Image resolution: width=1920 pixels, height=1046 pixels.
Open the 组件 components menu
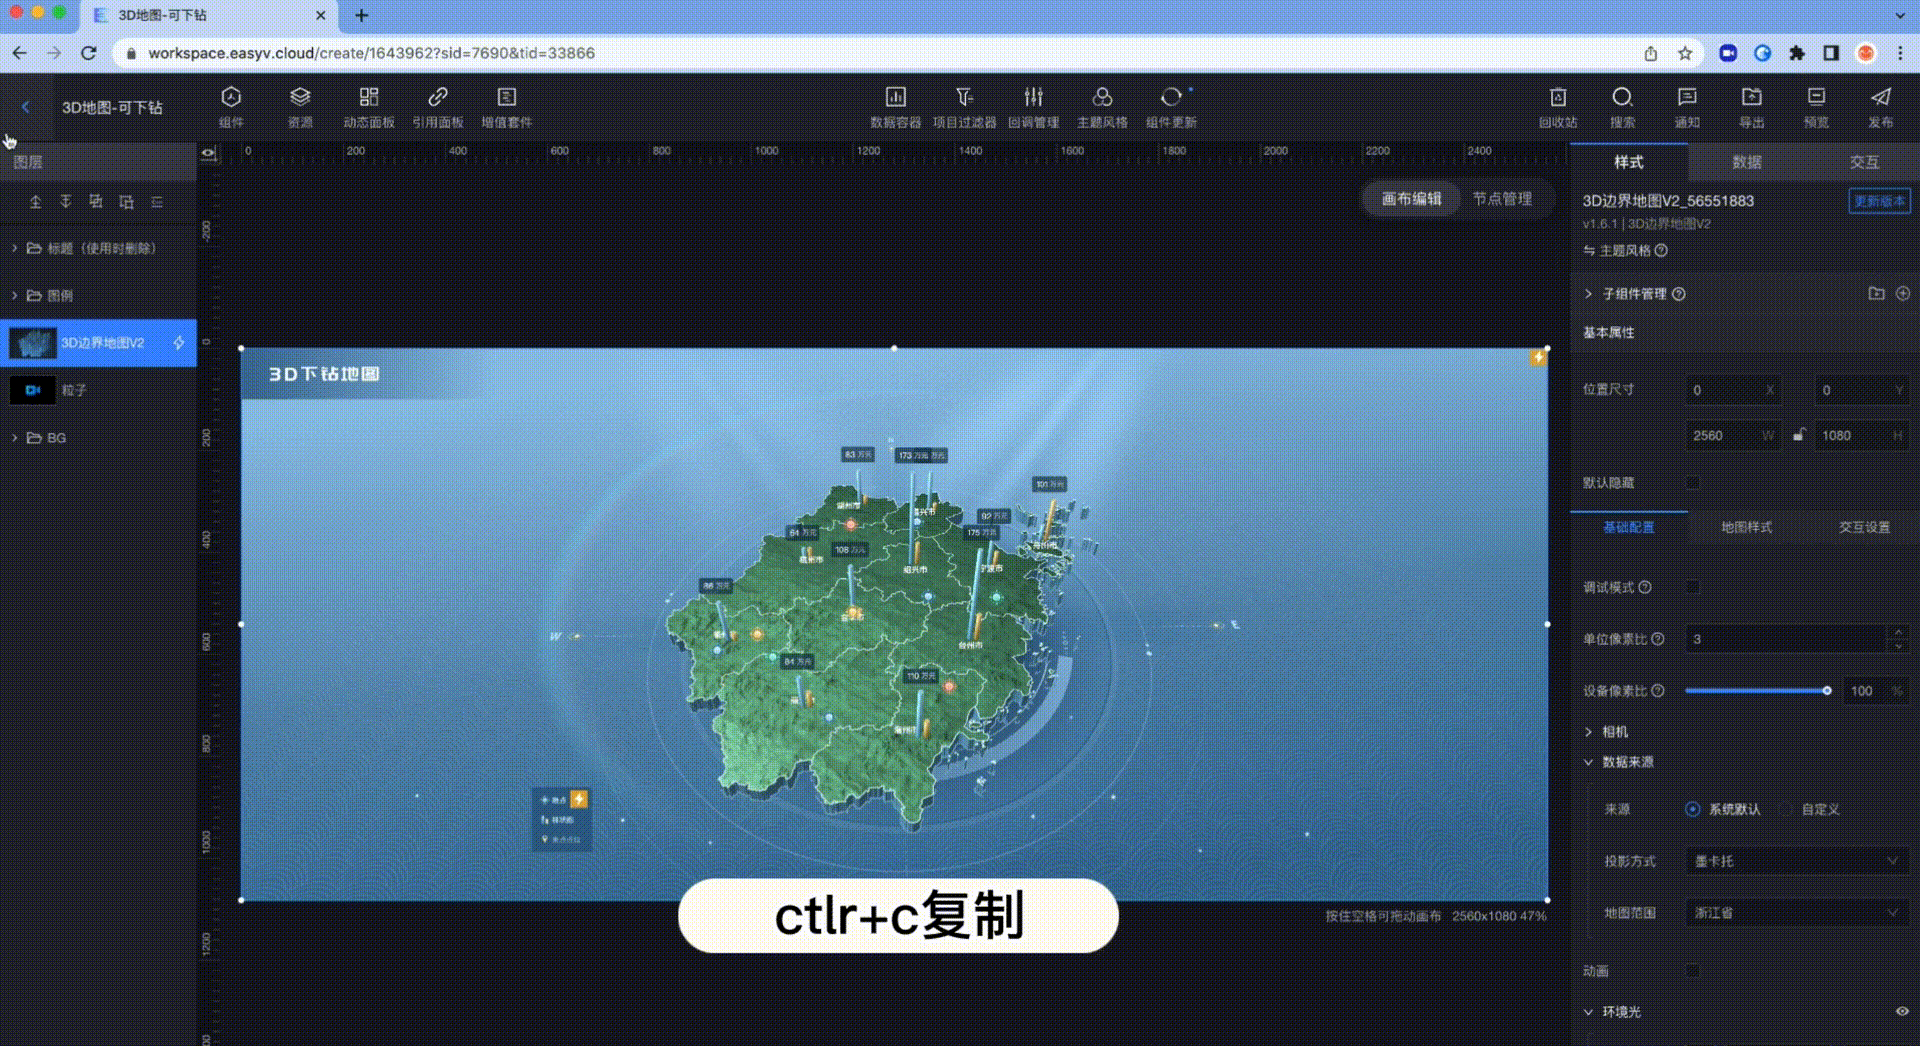[231, 106]
